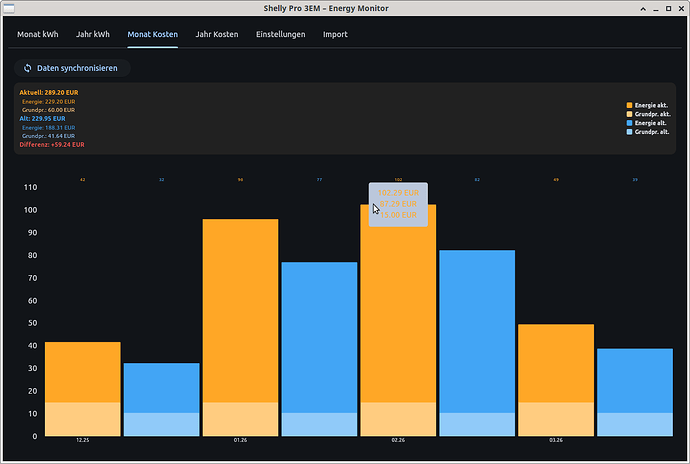Switch to the Monat kWh tab
The image size is (690, 464).
(x=38, y=34)
